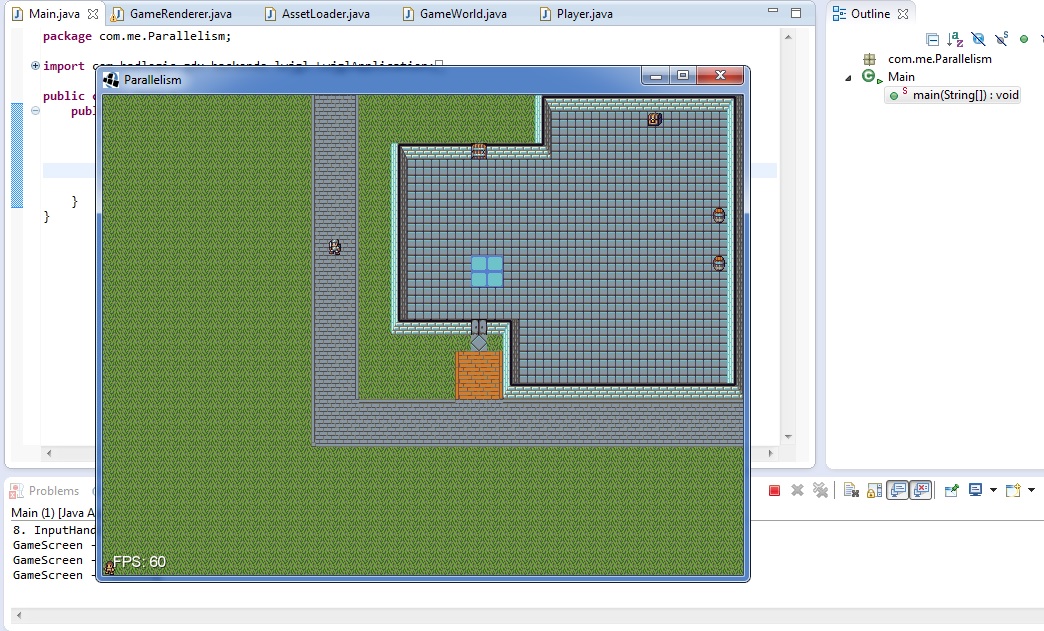Viewport: 1044px width, 631px height.
Task: Click the Open Console icon
Action: click(x=1013, y=491)
